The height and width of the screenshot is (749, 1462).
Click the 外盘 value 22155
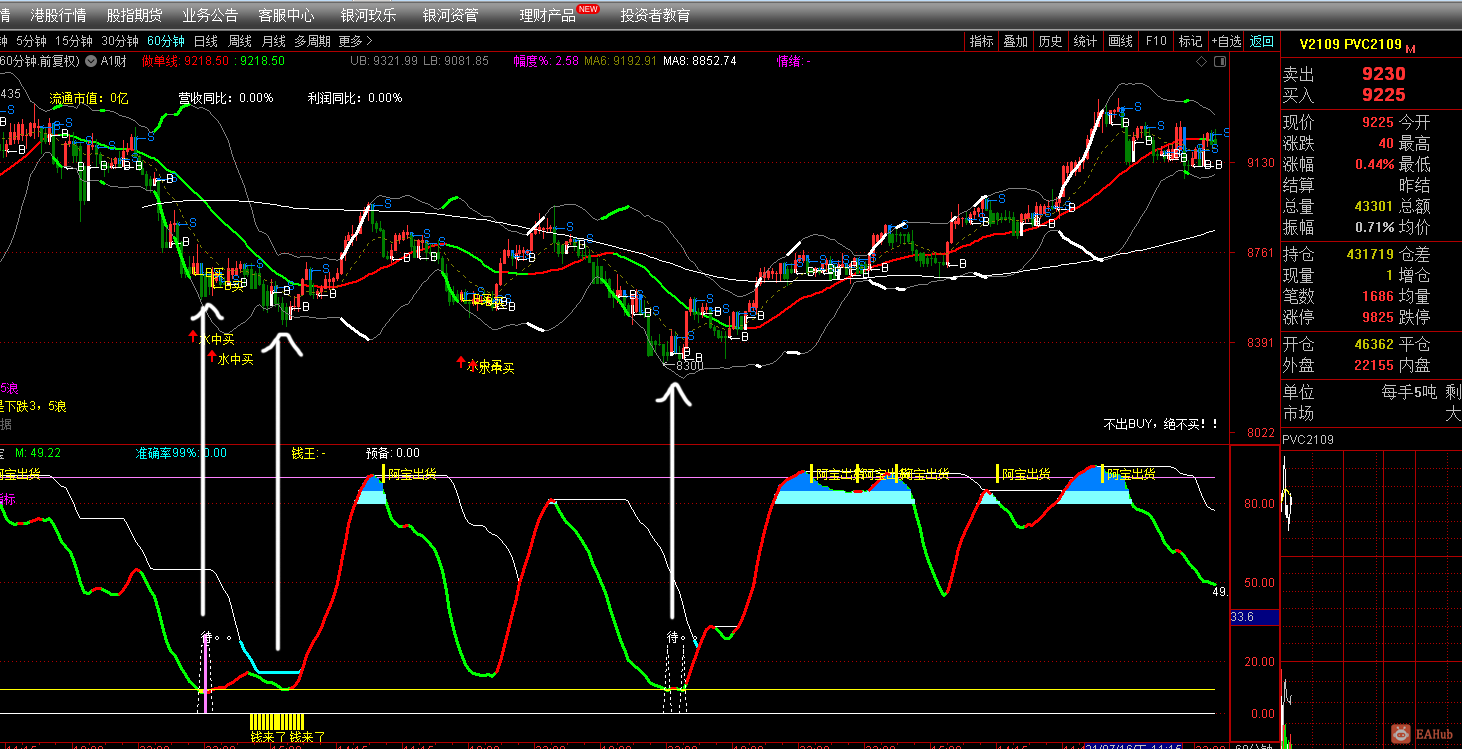[1374, 365]
